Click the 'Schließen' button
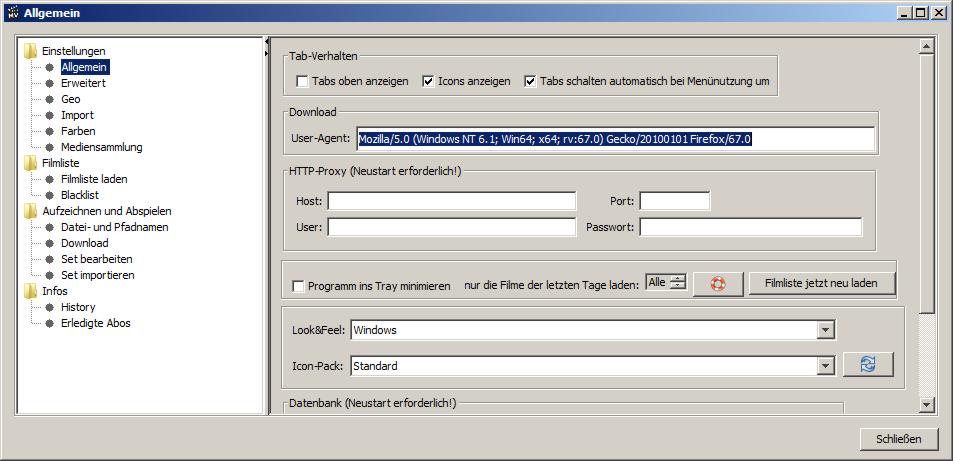Viewport: 953px width, 461px height. click(x=898, y=439)
